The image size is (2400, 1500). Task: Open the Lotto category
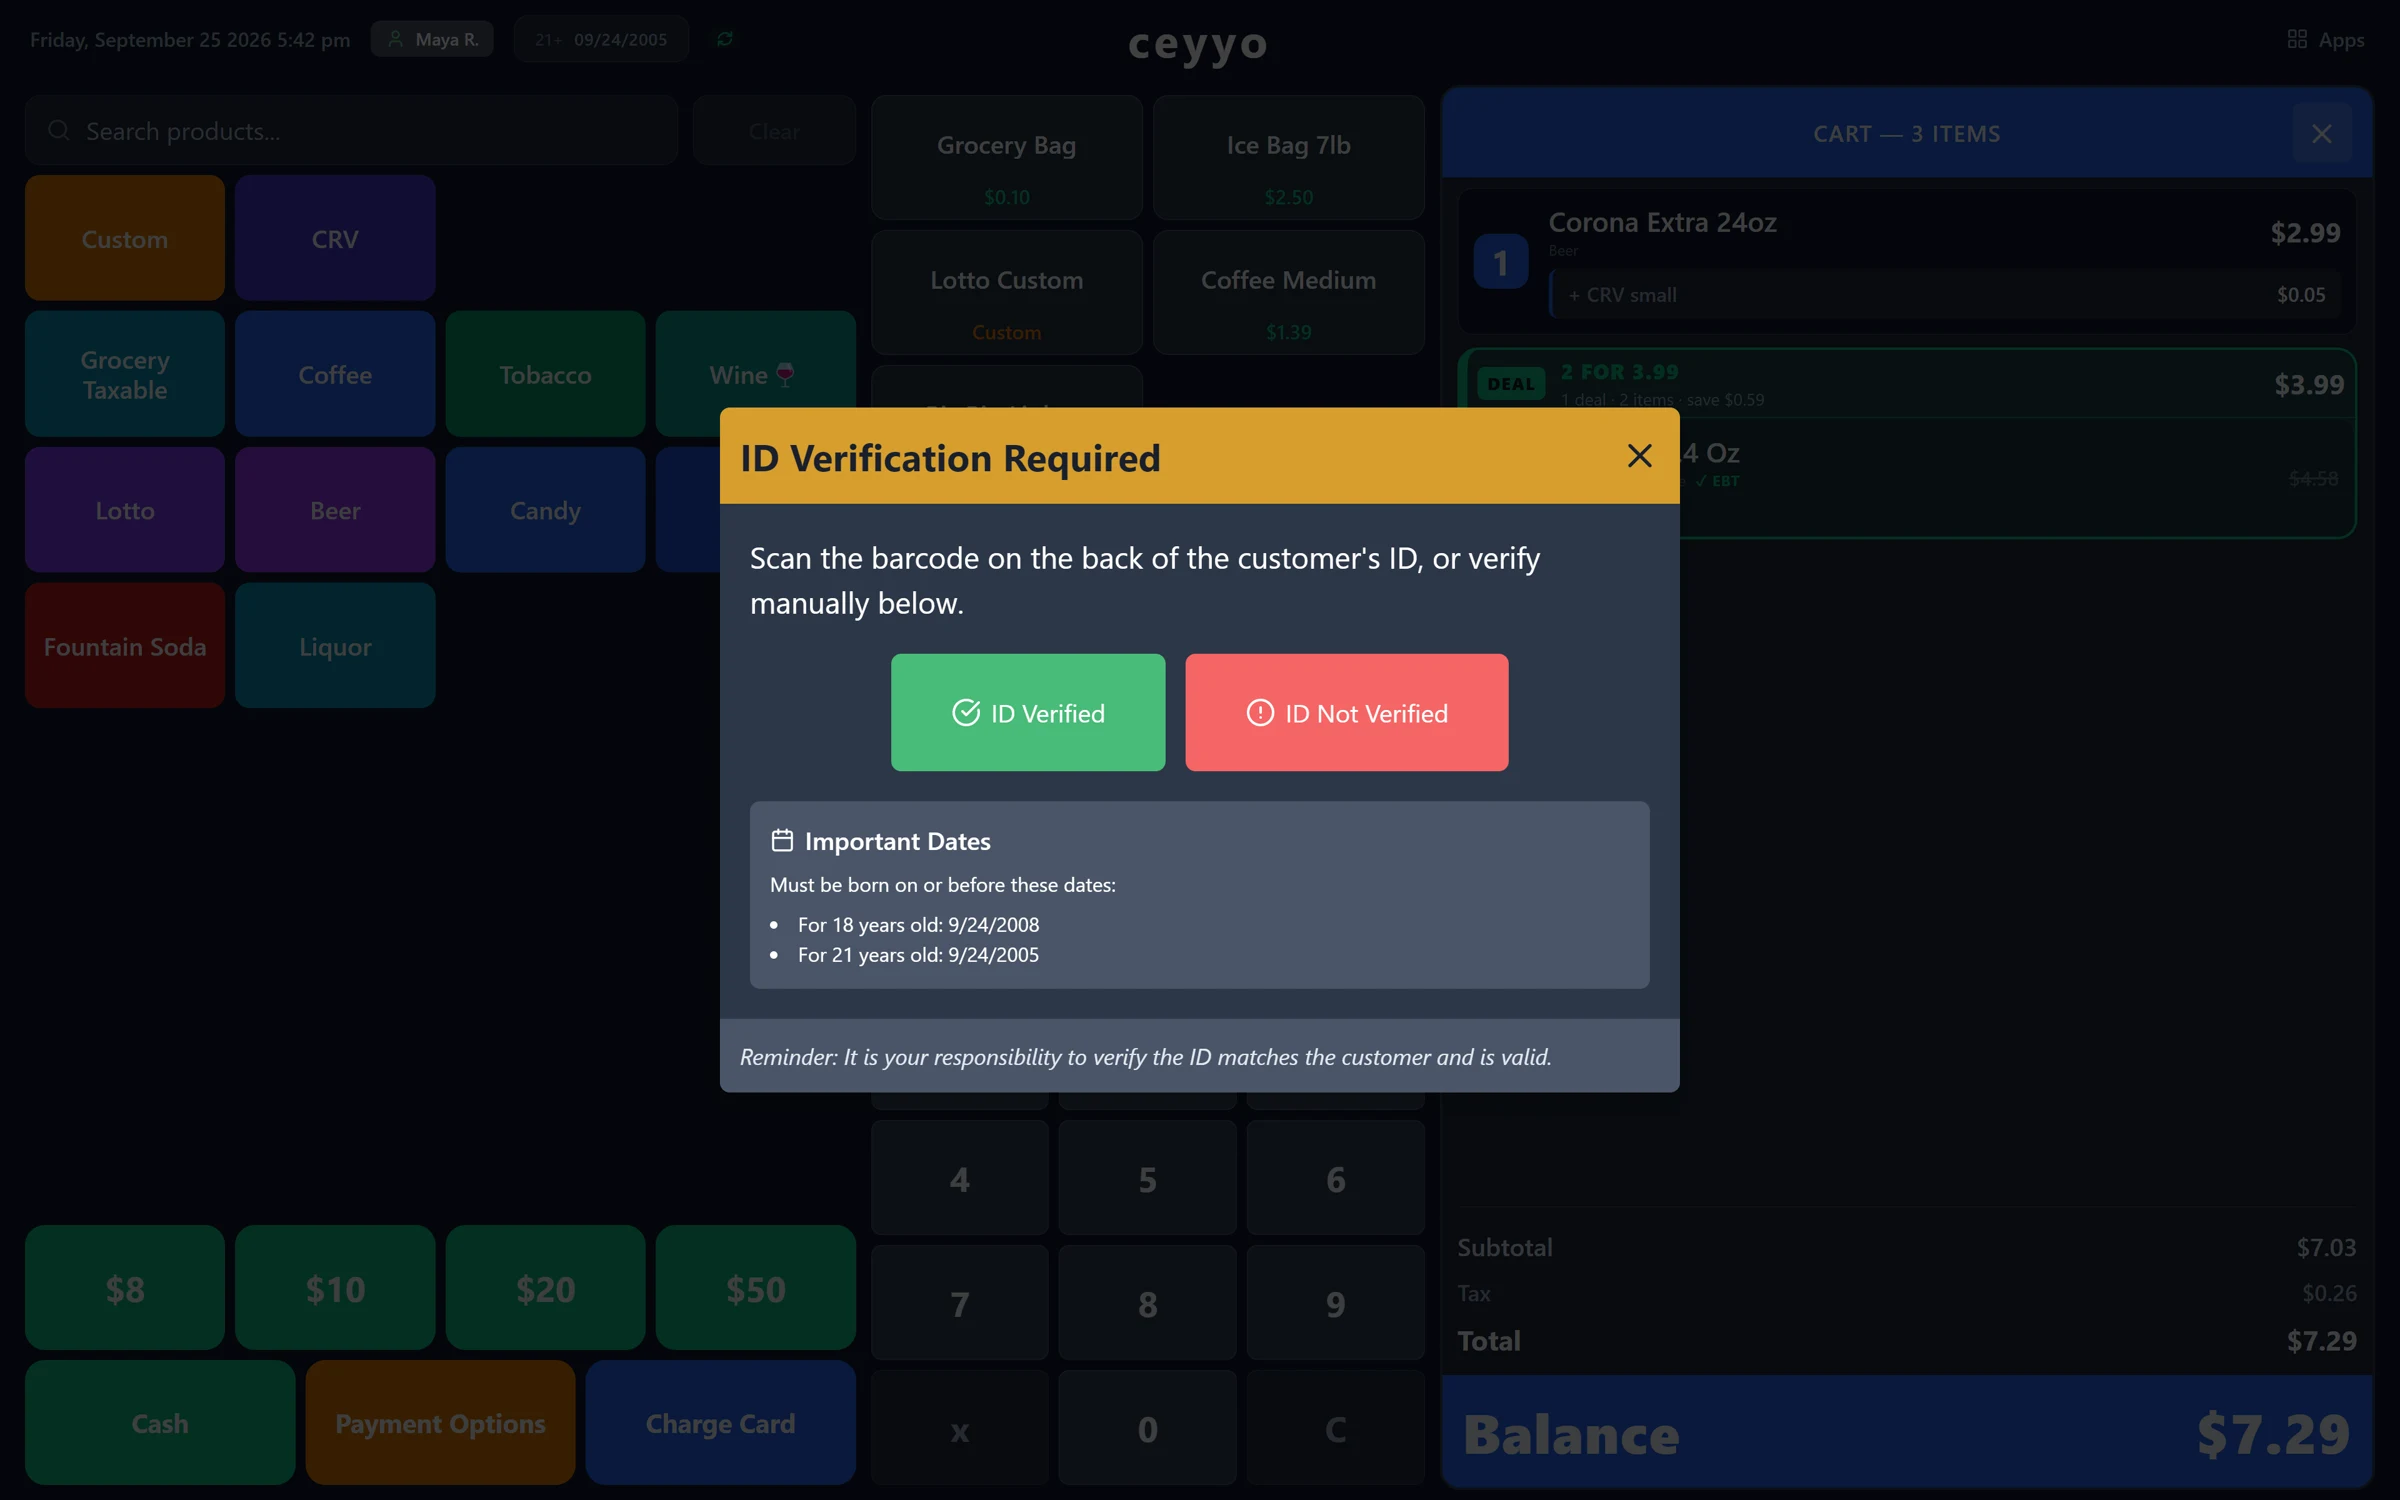125,510
